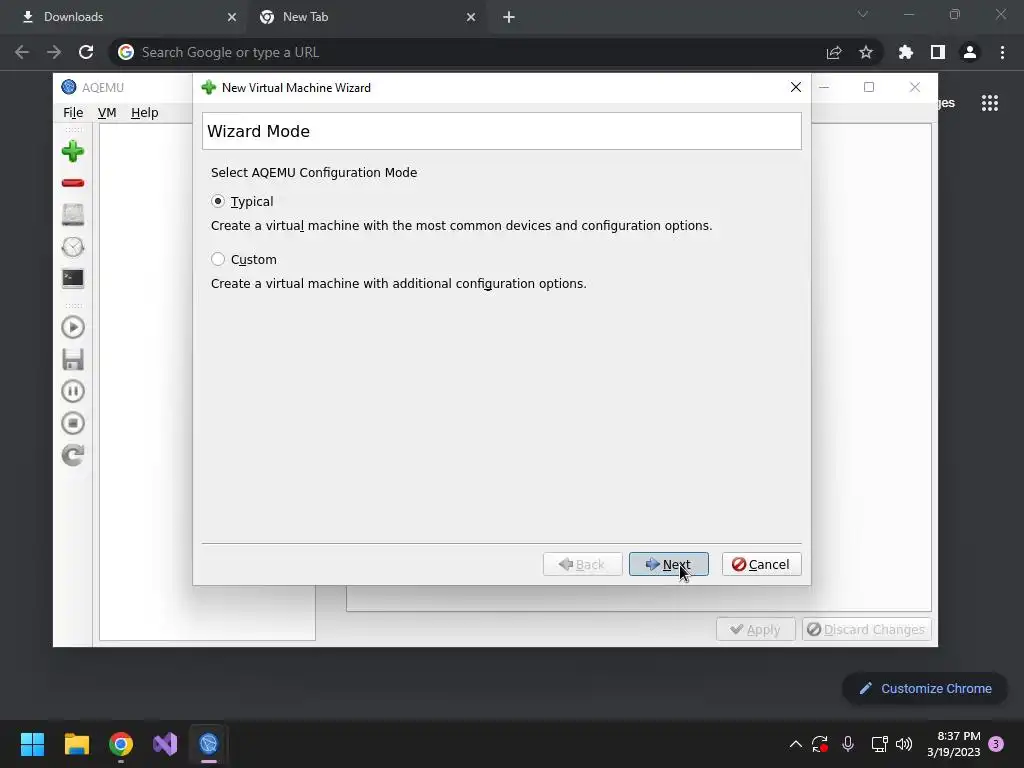Bookmark page with the star icon
Image resolution: width=1024 pixels, height=768 pixels.
coord(866,52)
